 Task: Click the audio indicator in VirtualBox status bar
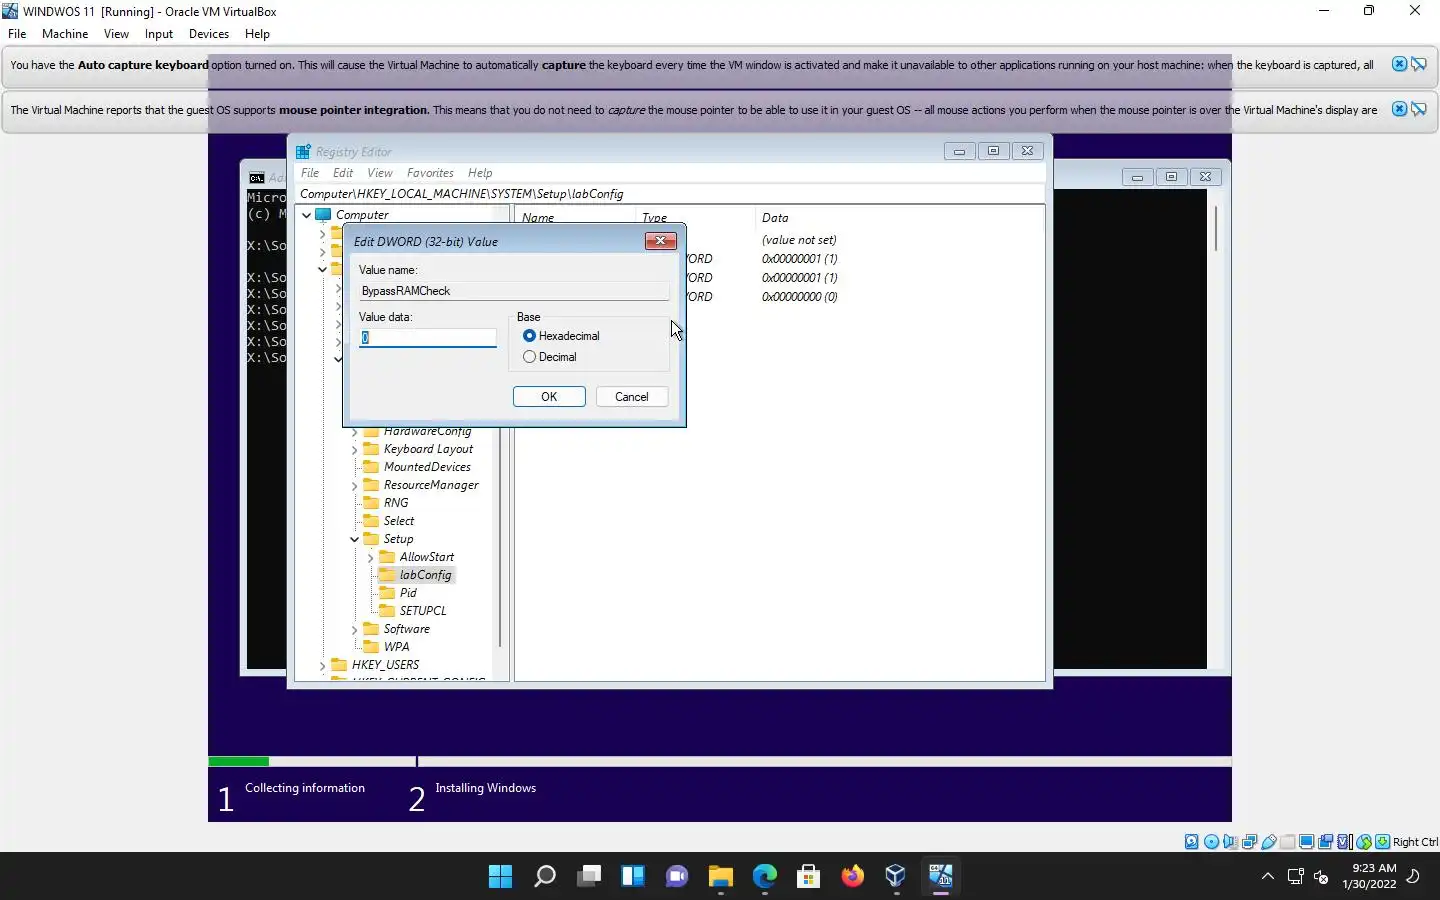click(x=1230, y=842)
